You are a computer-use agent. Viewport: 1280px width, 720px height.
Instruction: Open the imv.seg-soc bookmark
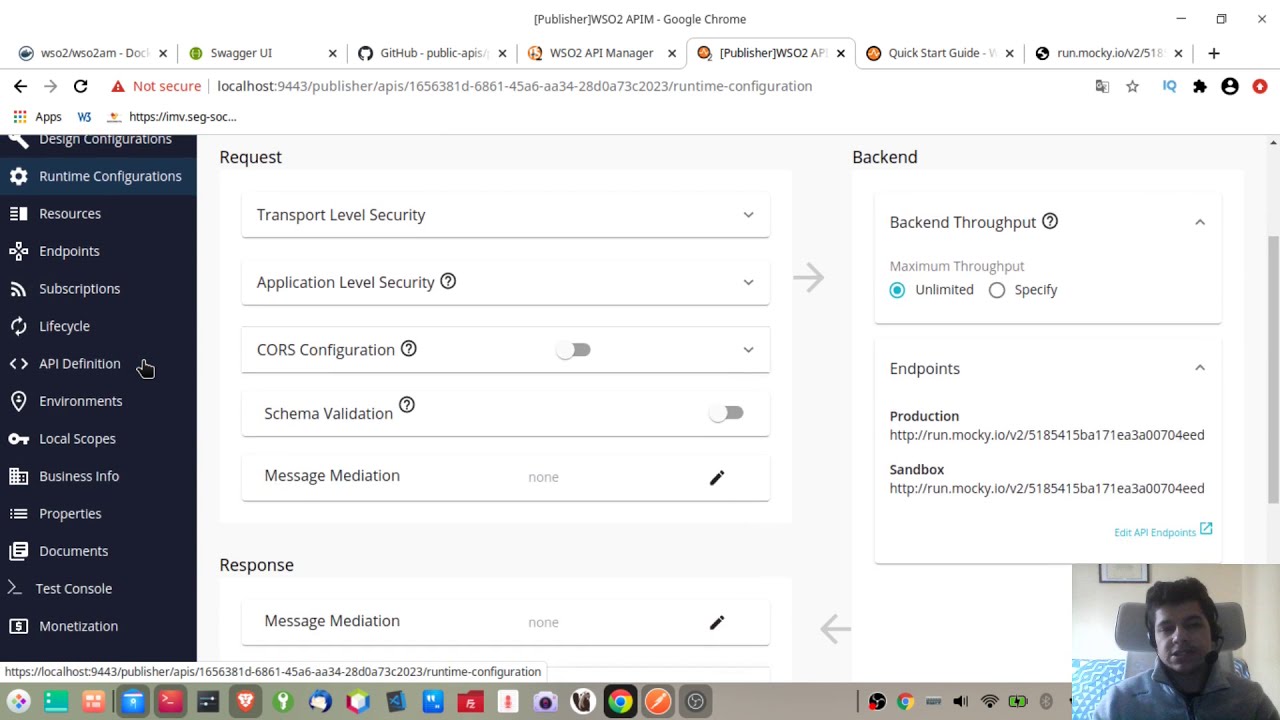[170, 117]
